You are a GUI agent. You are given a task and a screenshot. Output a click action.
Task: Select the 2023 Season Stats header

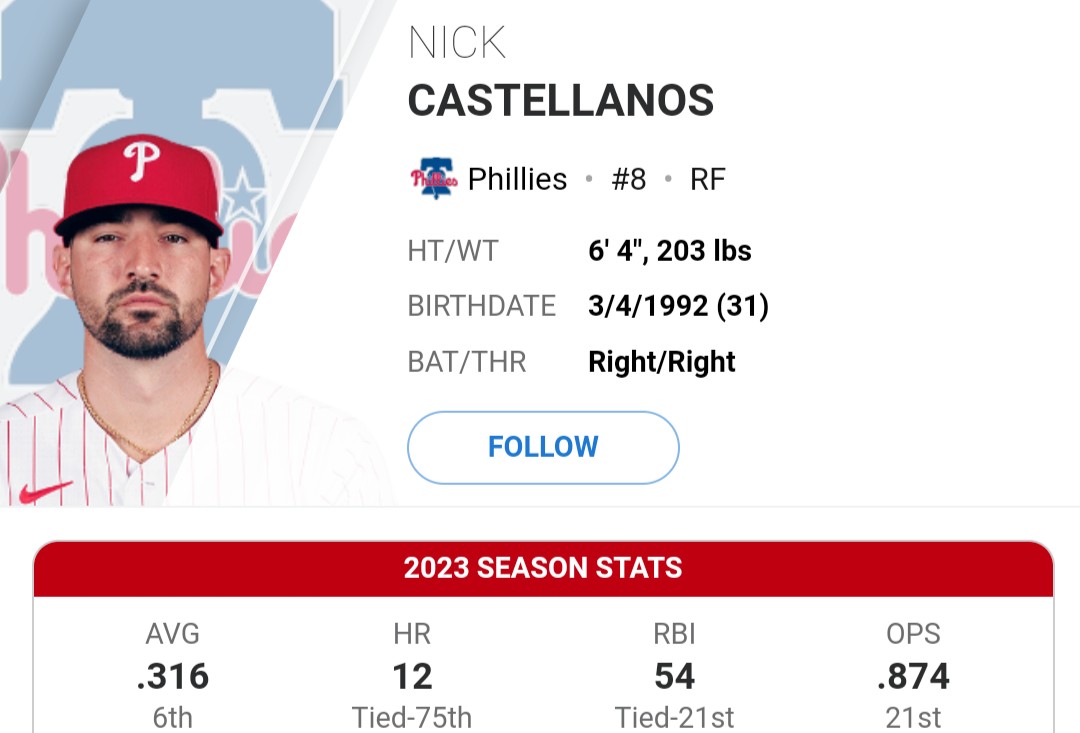click(x=543, y=568)
